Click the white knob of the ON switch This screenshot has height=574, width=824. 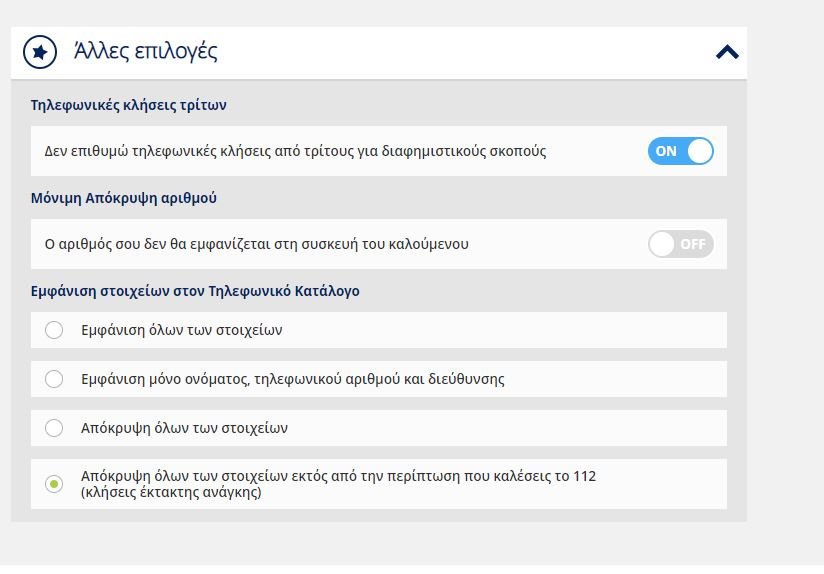(700, 151)
